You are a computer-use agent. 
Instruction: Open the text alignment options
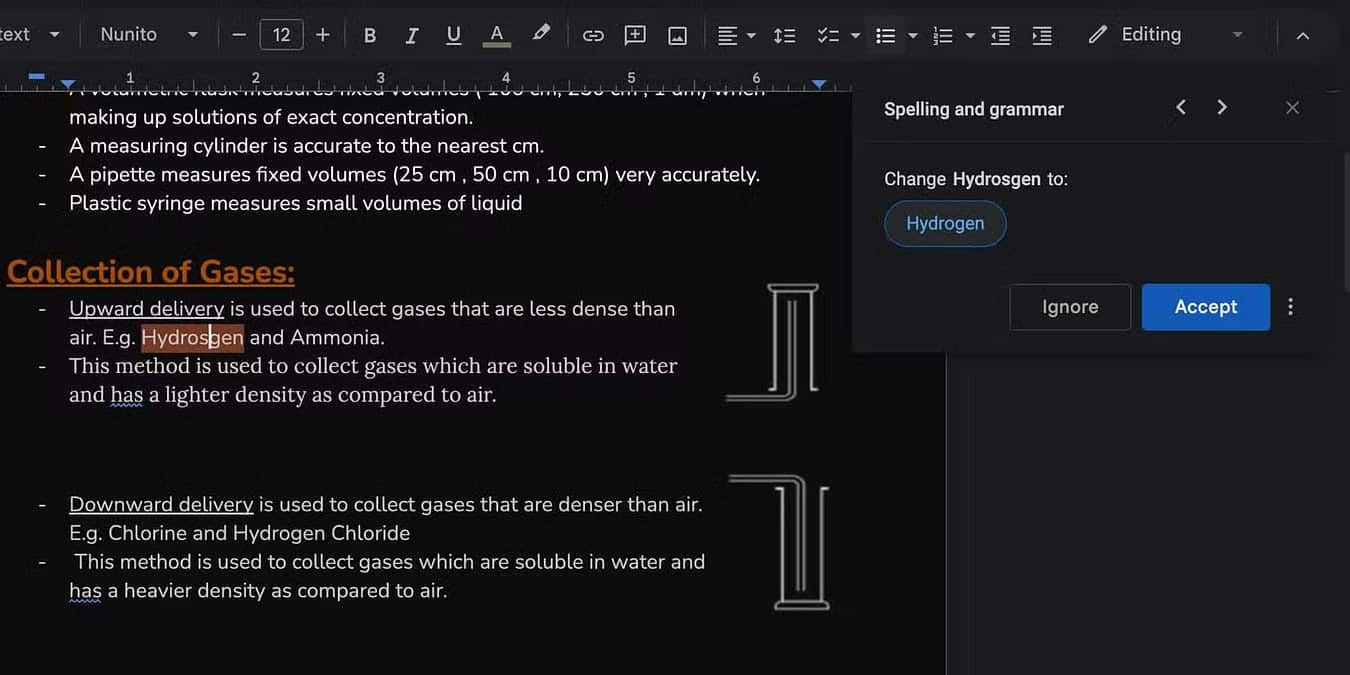[x=736, y=35]
